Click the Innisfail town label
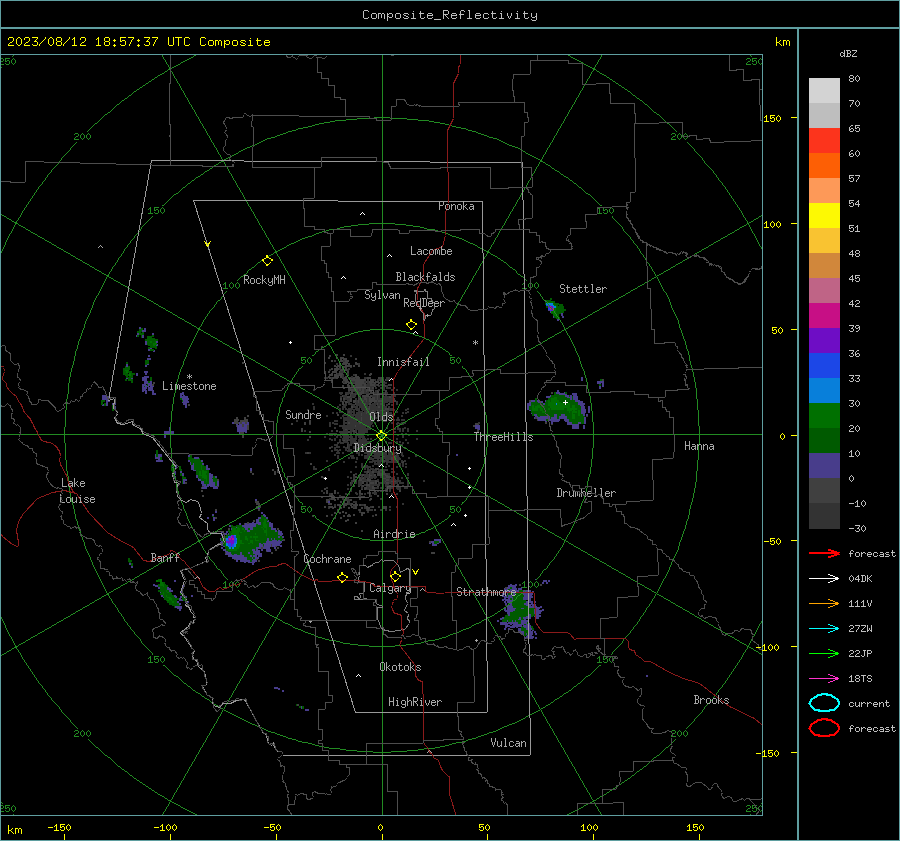 click(403, 362)
